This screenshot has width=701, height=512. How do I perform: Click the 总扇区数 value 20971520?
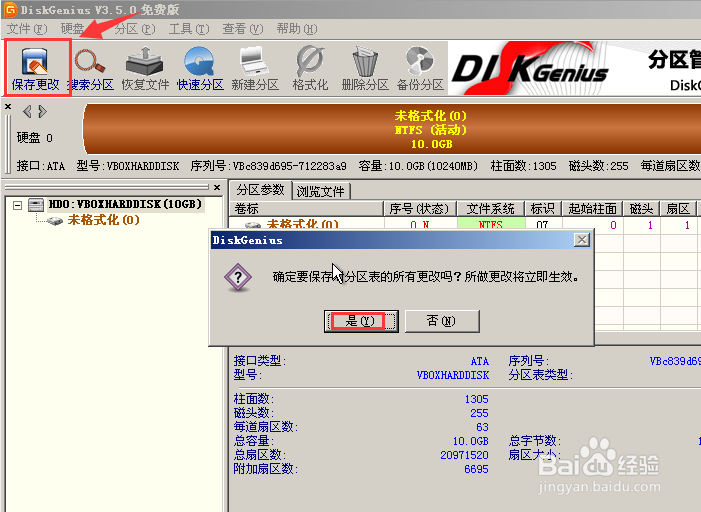click(465, 455)
